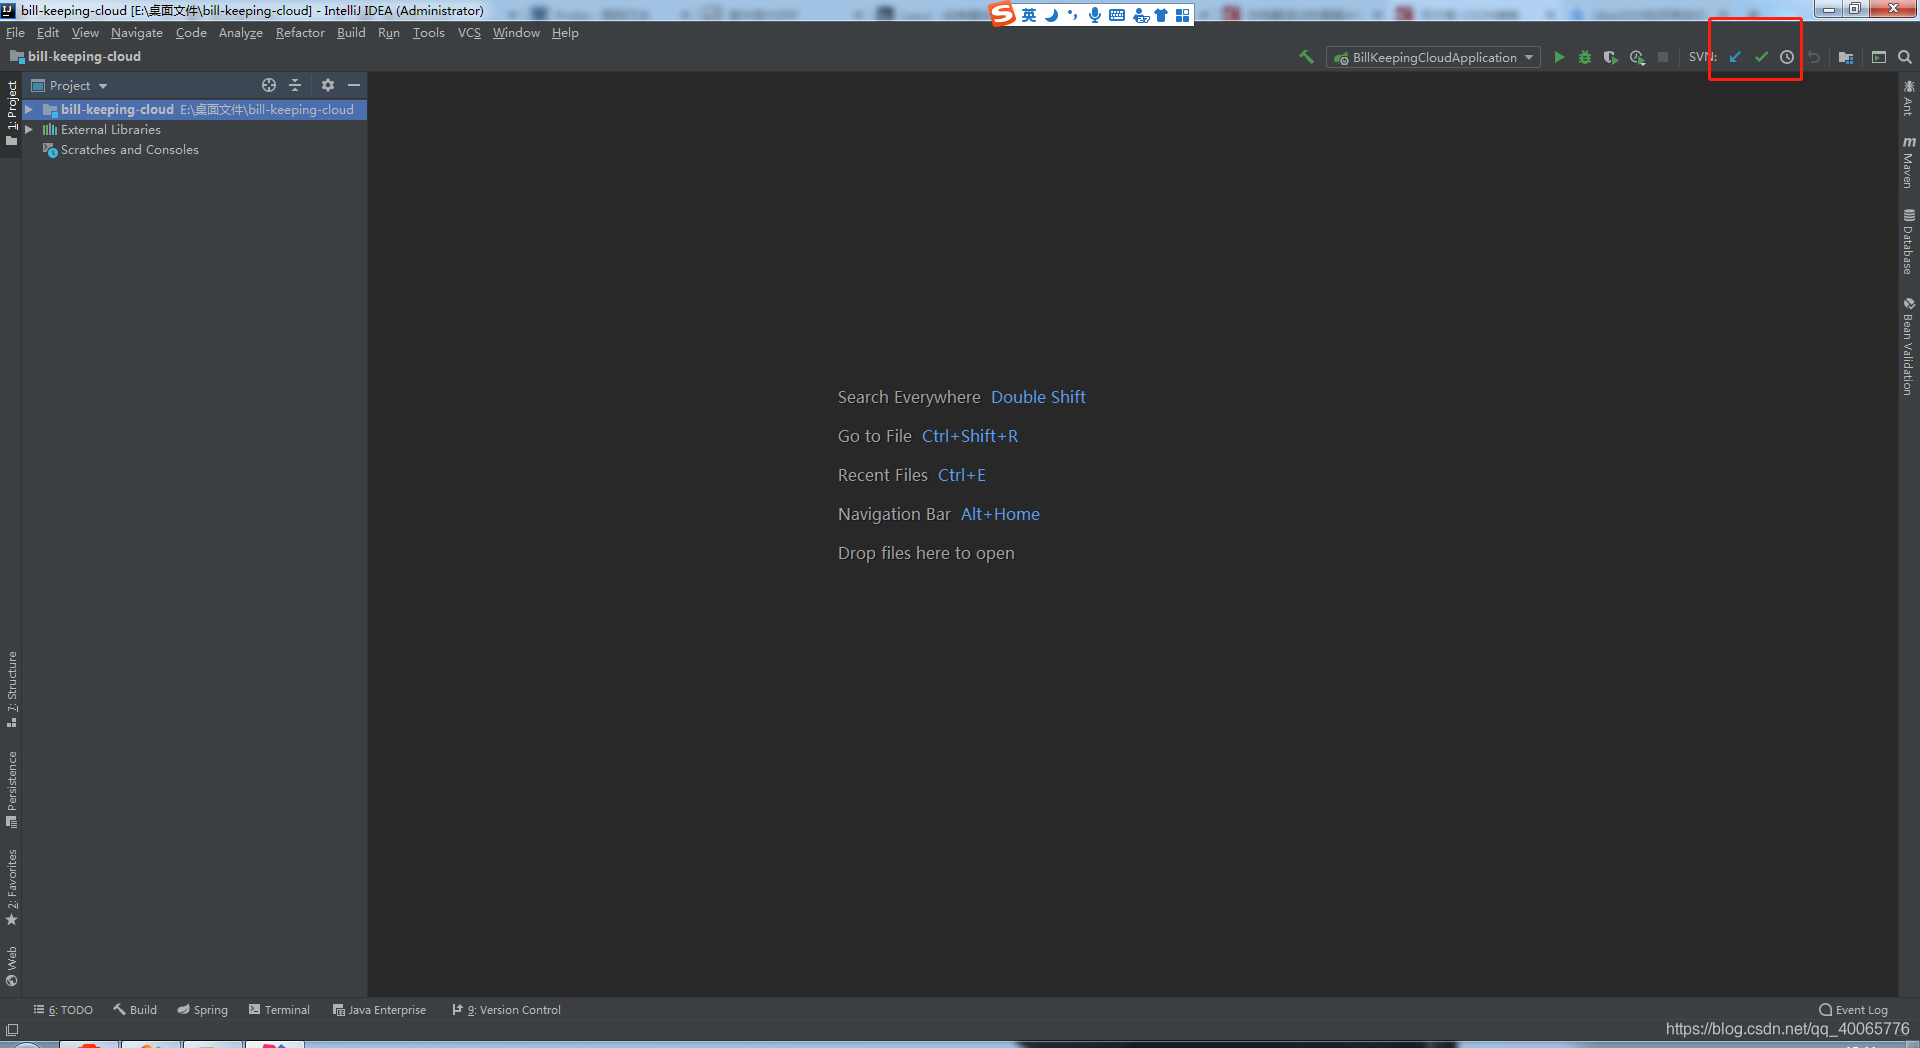Open the Navigate menu

coord(137,32)
